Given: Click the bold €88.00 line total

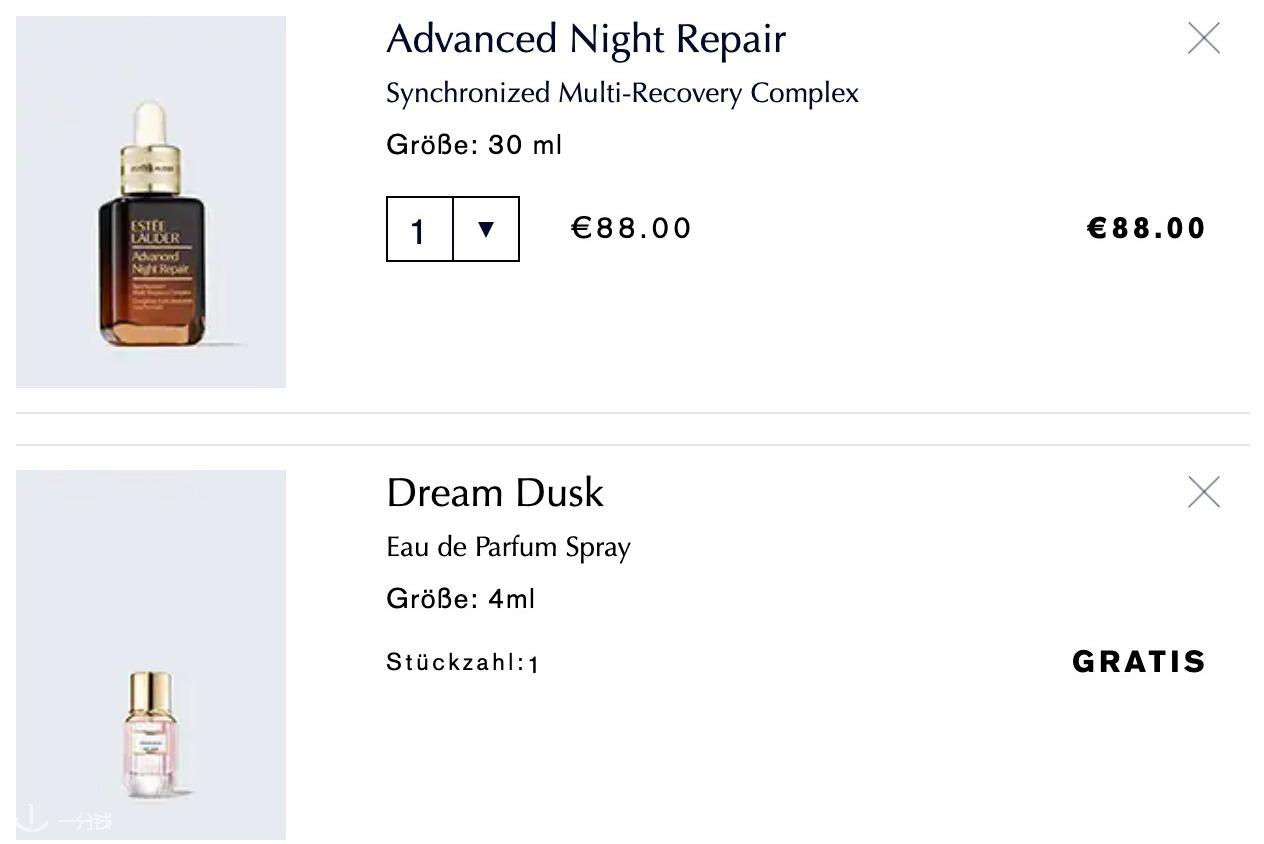Looking at the screenshot, I should [x=1146, y=228].
